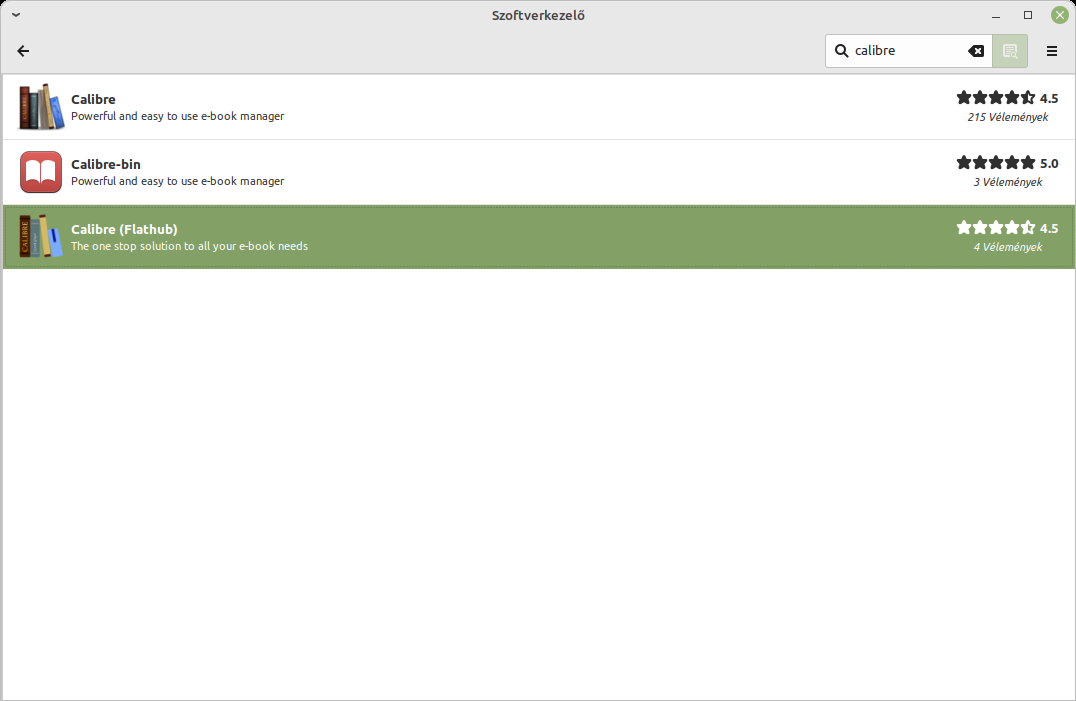Open the Calibre-bin package entry
This screenshot has width=1076, height=701.
coord(538,172)
